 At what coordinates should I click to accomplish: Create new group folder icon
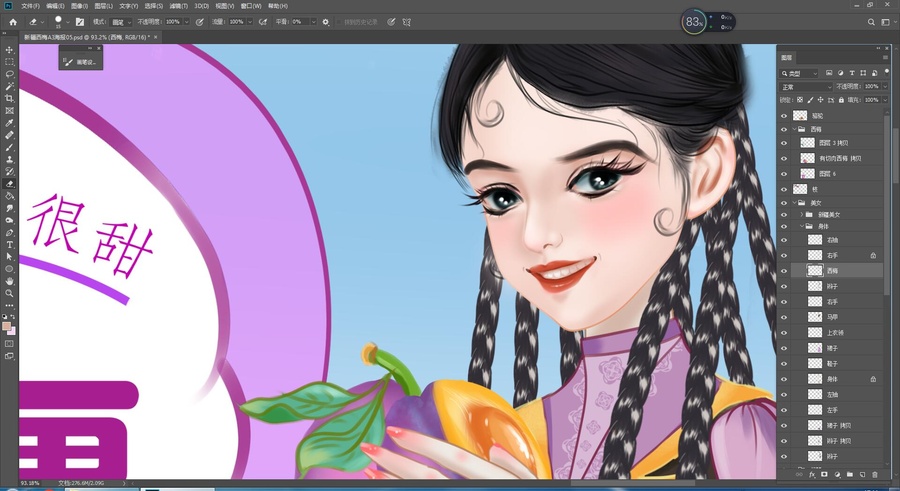pos(849,474)
